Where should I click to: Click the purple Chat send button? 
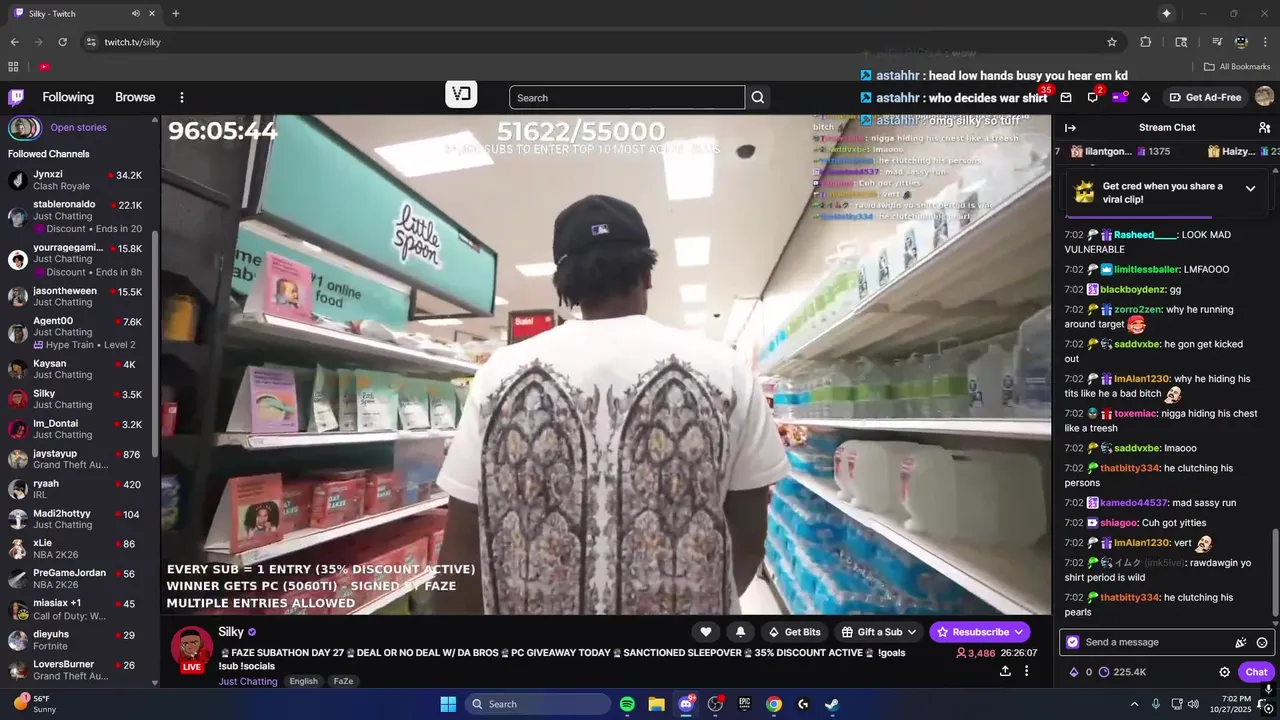click(1256, 672)
